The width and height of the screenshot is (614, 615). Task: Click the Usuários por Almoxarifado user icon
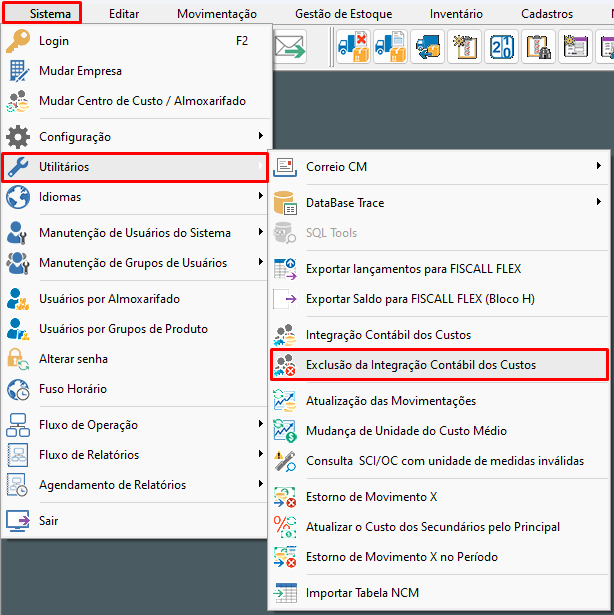[18, 299]
